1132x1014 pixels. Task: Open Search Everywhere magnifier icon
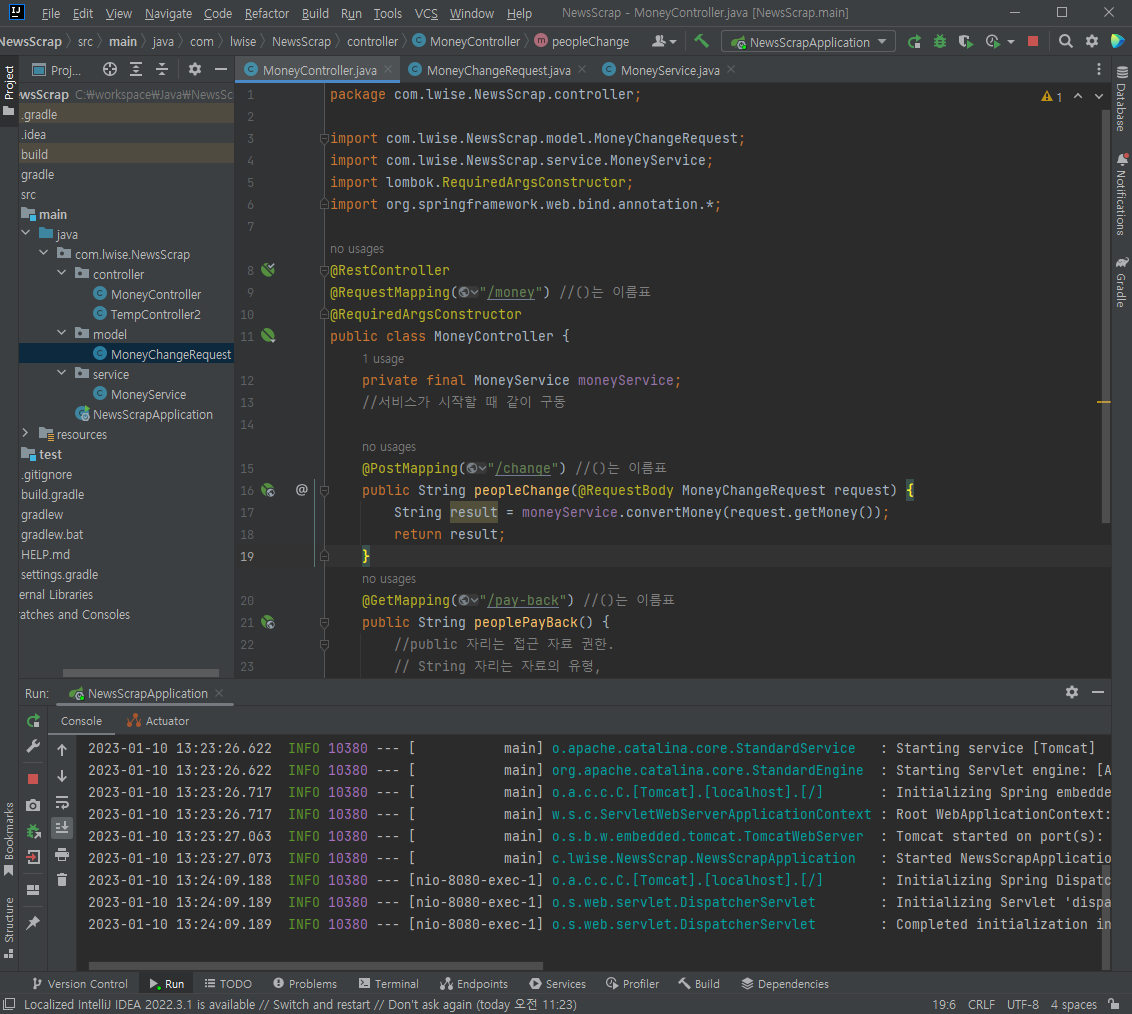click(x=1066, y=42)
